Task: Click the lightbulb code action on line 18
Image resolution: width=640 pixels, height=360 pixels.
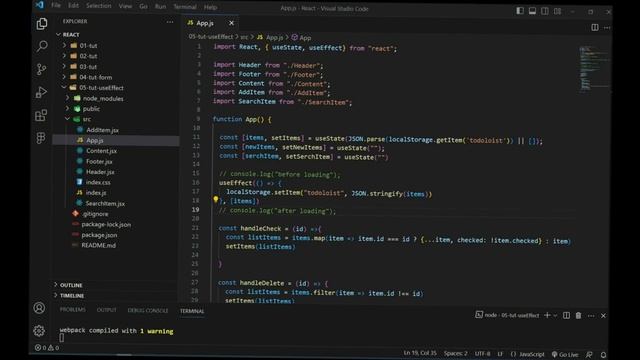Action: pyautogui.click(x=216, y=200)
